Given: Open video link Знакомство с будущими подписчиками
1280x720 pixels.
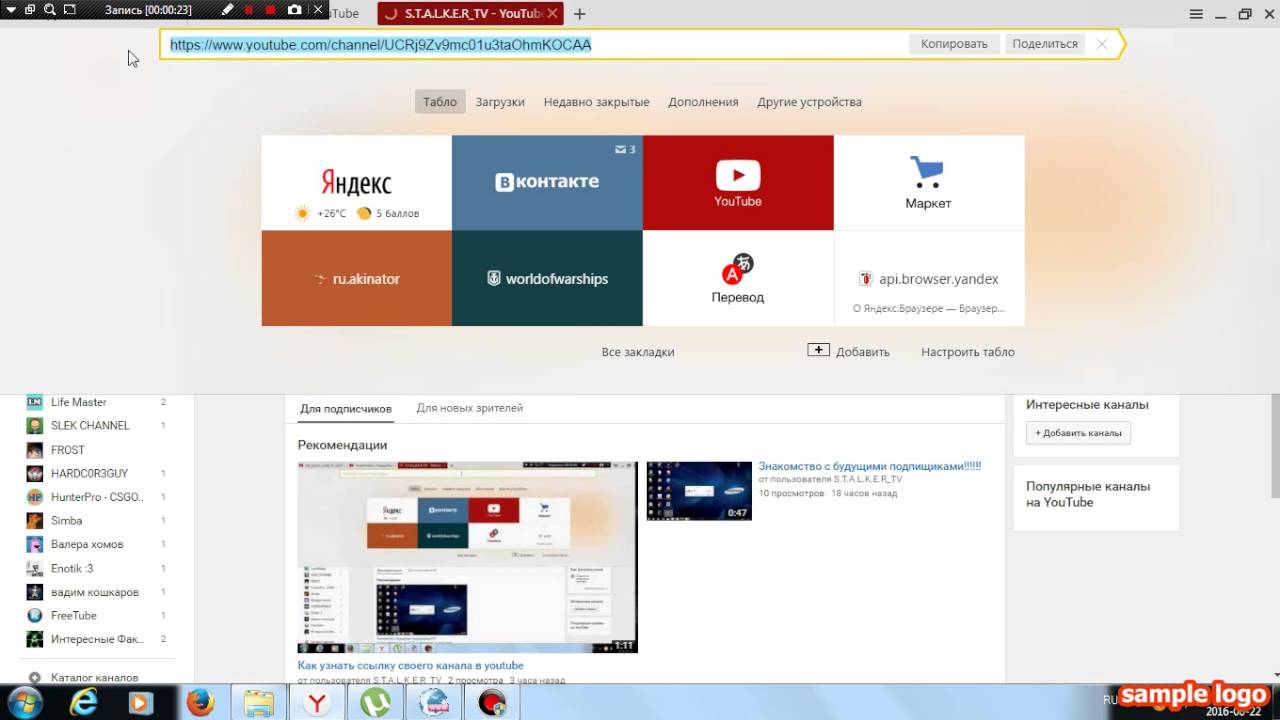Looking at the screenshot, I should point(870,466).
